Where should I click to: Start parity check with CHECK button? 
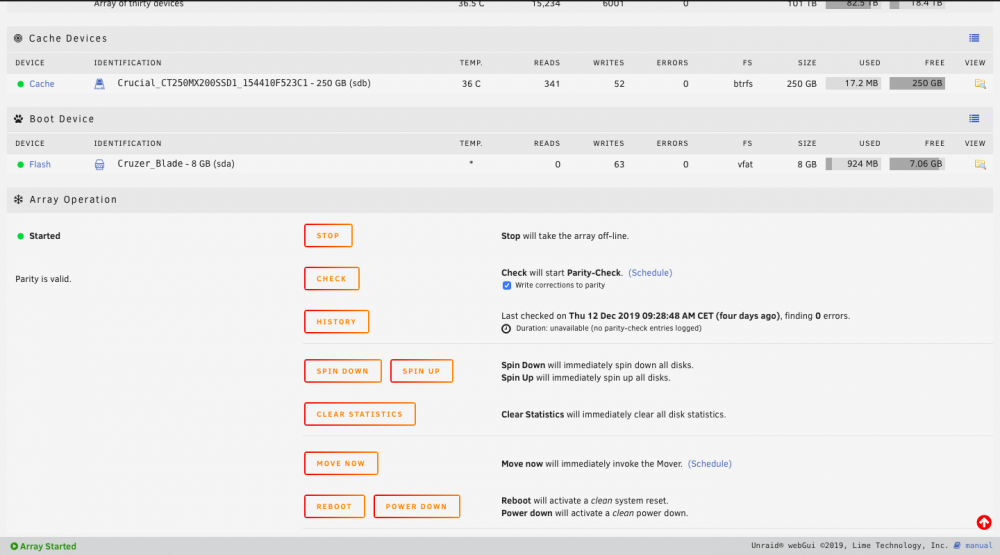pyautogui.click(x=332, y=279)
